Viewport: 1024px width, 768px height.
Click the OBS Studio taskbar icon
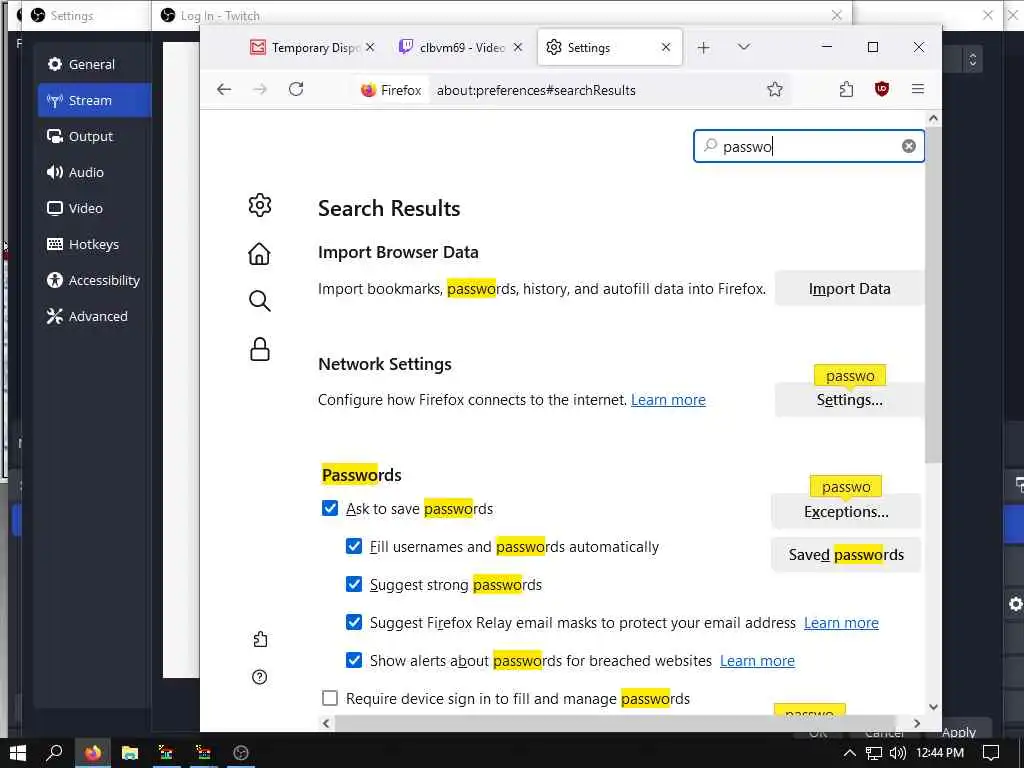click(x=241, y=753)
